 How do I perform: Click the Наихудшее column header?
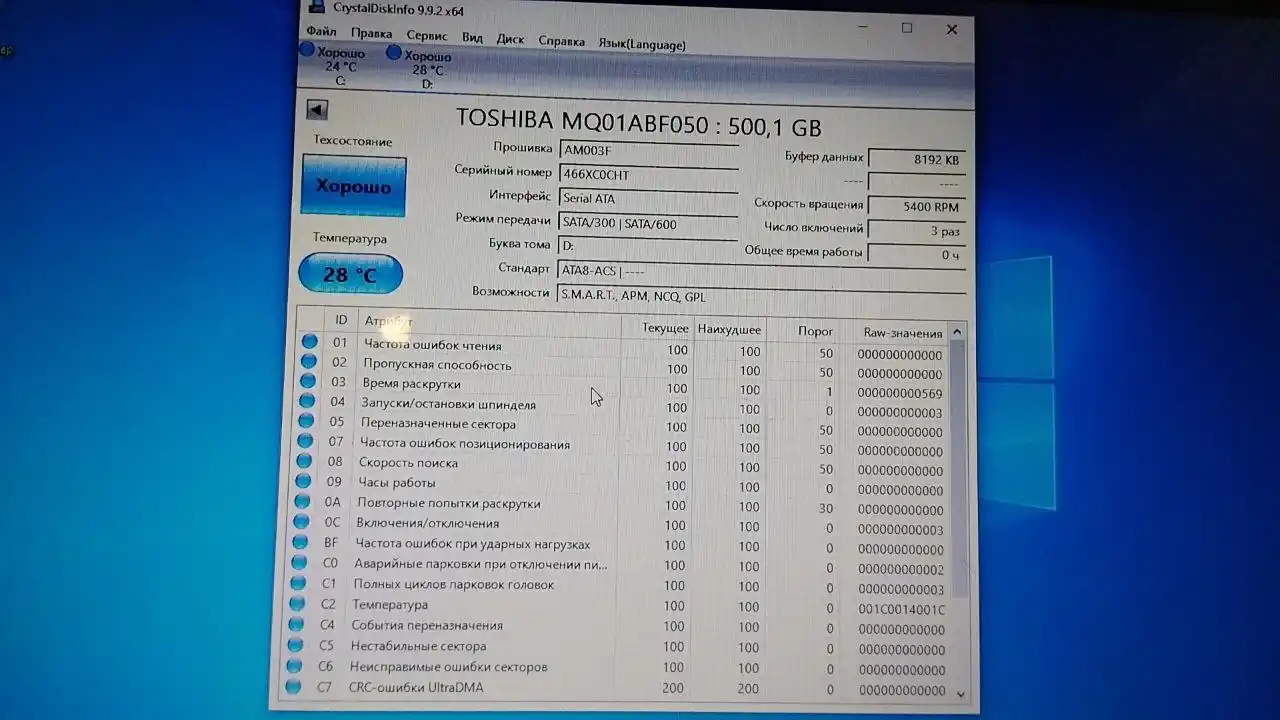[x=729, y=330]
